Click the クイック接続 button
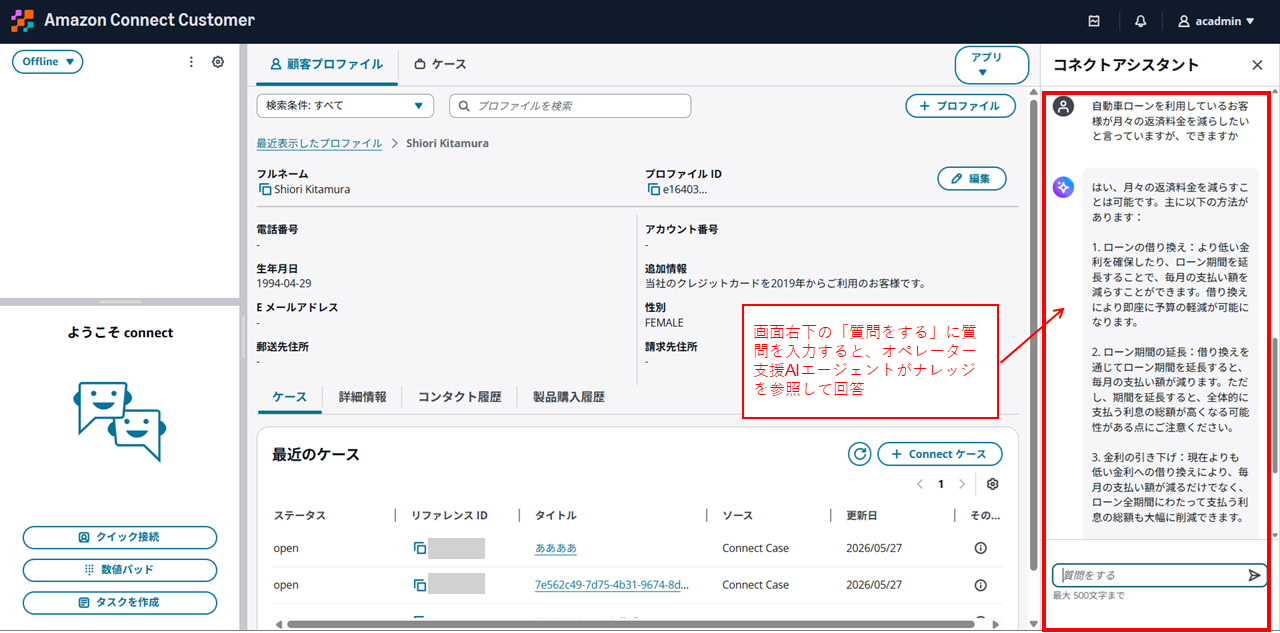 (x=120, y=537)
